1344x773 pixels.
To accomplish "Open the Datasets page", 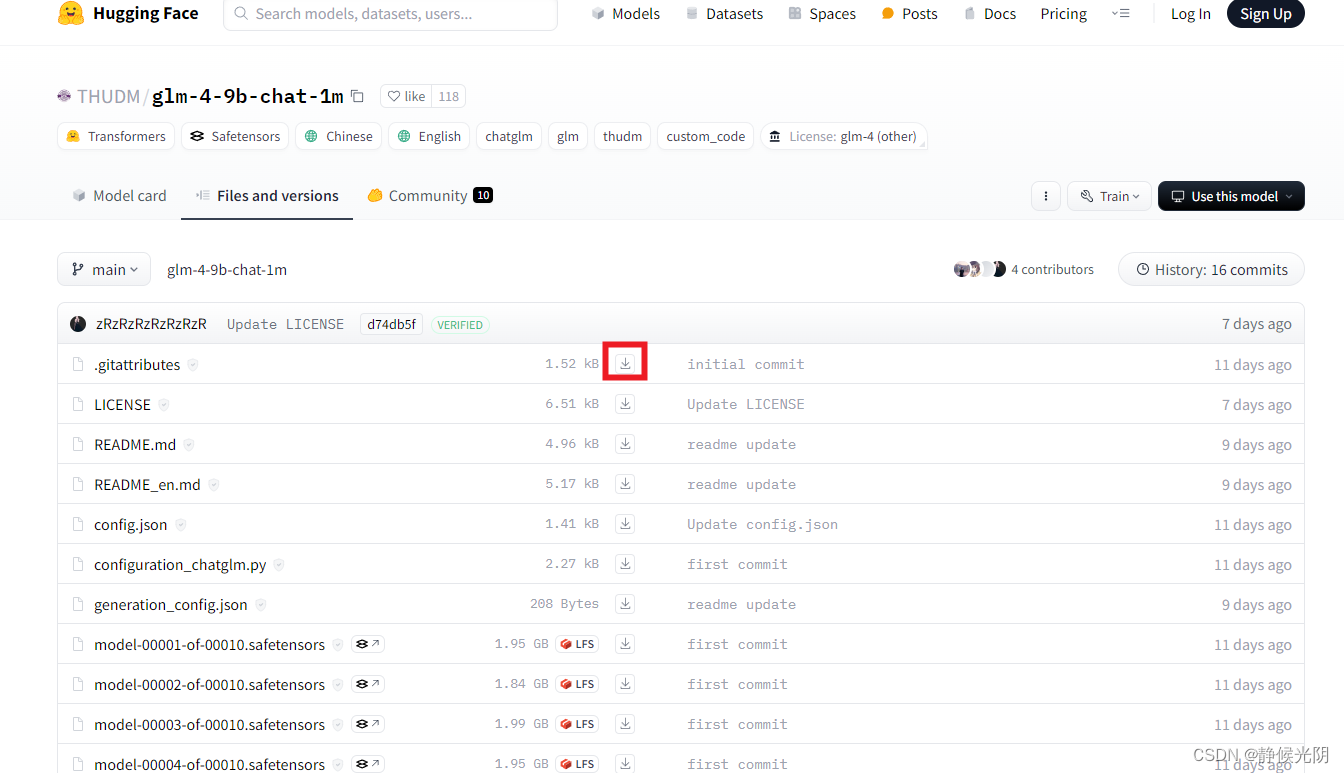I will click(724, 14).
